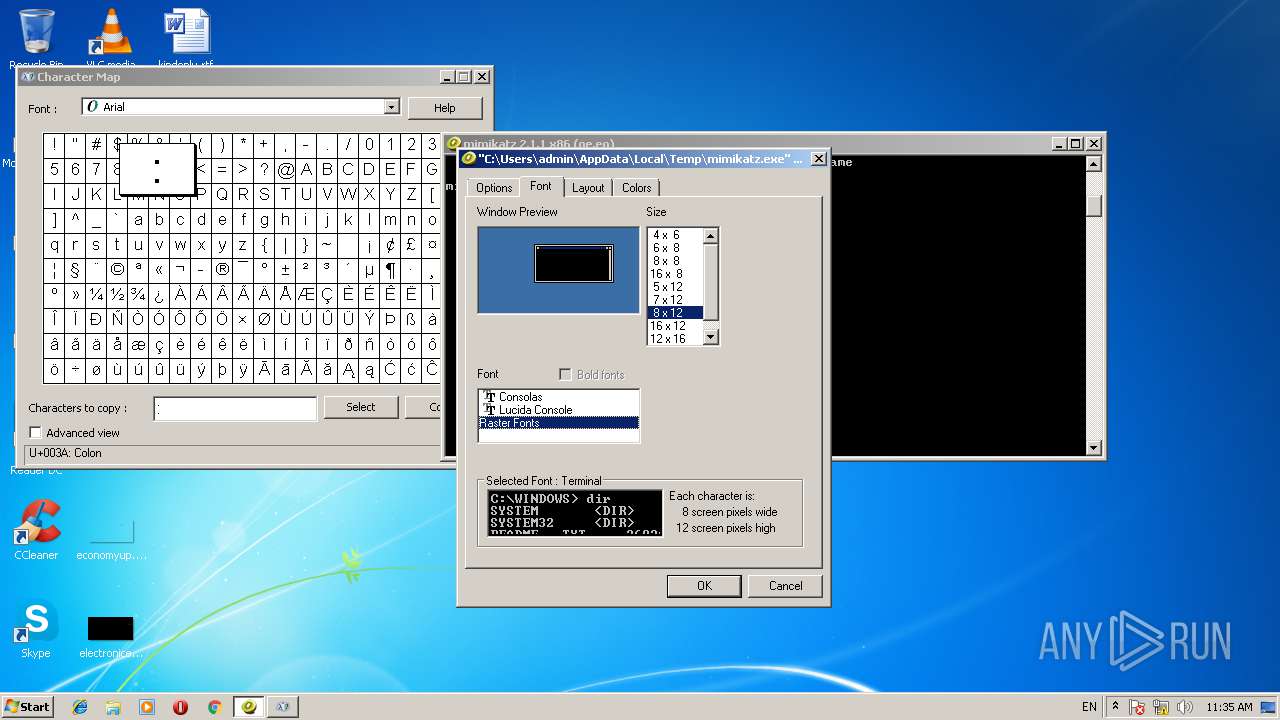Open the Start menu
The width and height of the screenshot is (1280, 720).
(x=27, y=707)
